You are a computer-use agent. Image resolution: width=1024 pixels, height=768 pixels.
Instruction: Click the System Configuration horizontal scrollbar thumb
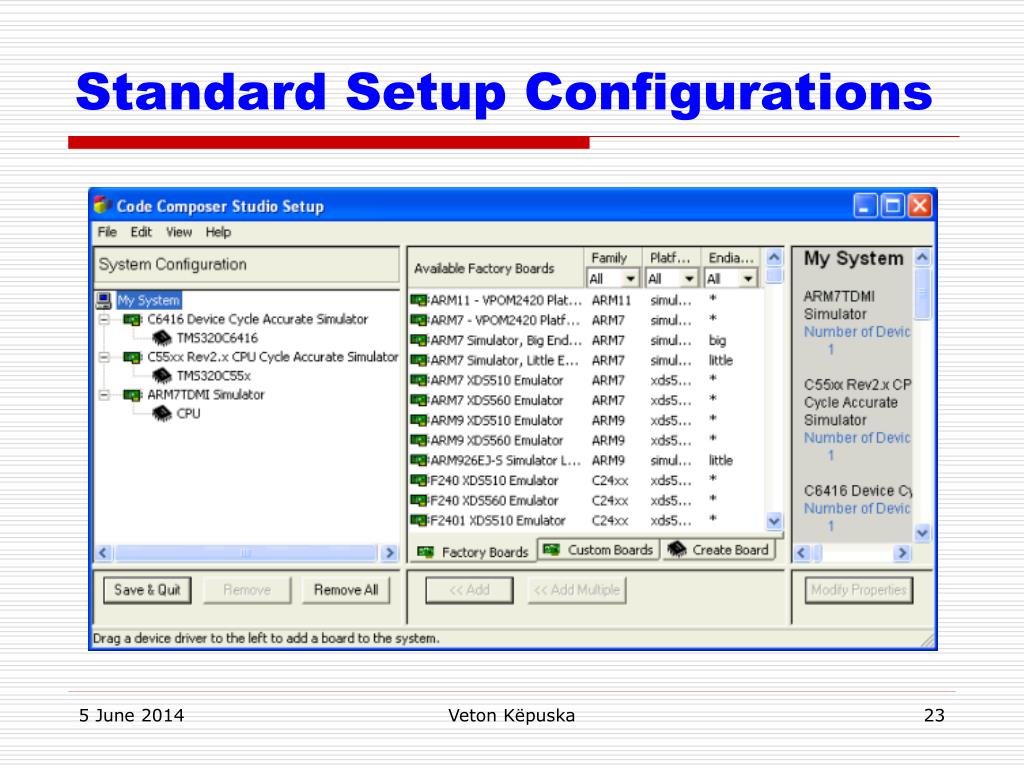click(x=246, y=553)
